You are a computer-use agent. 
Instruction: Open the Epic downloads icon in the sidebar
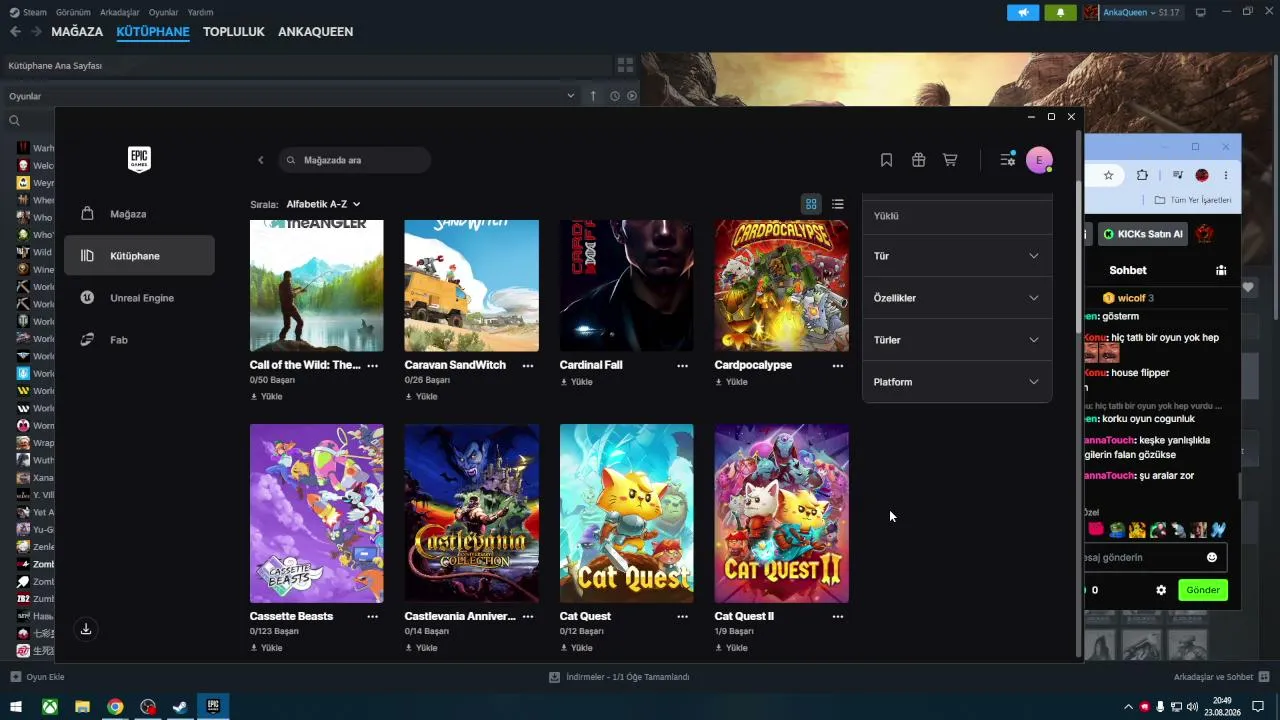tap(86, 629)
